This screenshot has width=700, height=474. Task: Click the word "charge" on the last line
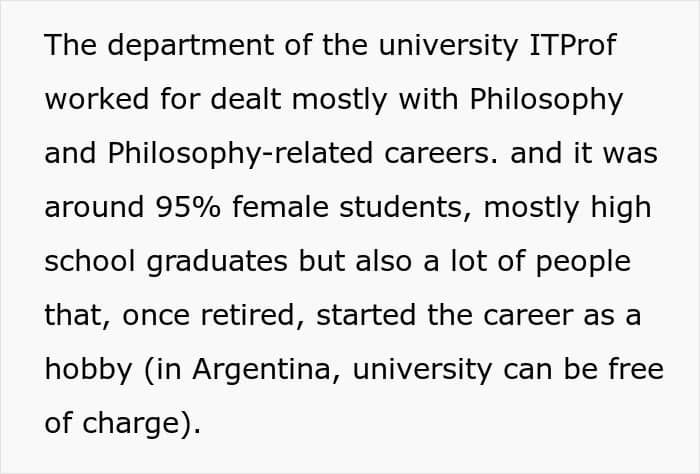131,425
